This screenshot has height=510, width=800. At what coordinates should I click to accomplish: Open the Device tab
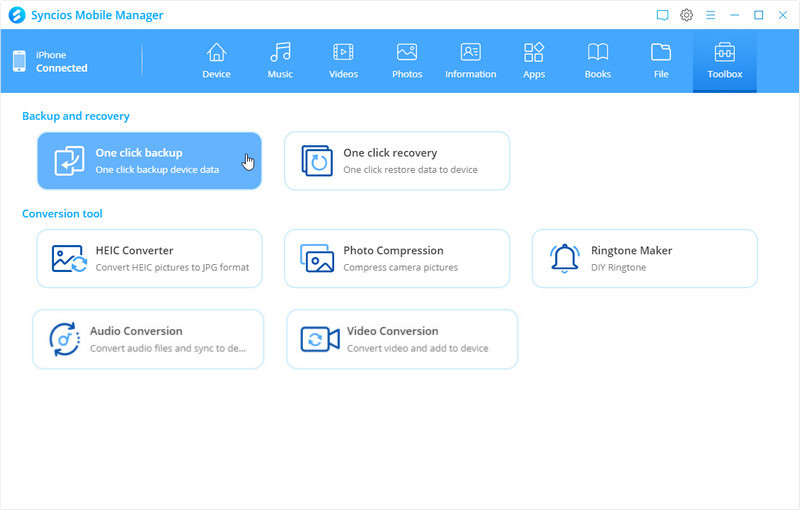coord(216,61)
